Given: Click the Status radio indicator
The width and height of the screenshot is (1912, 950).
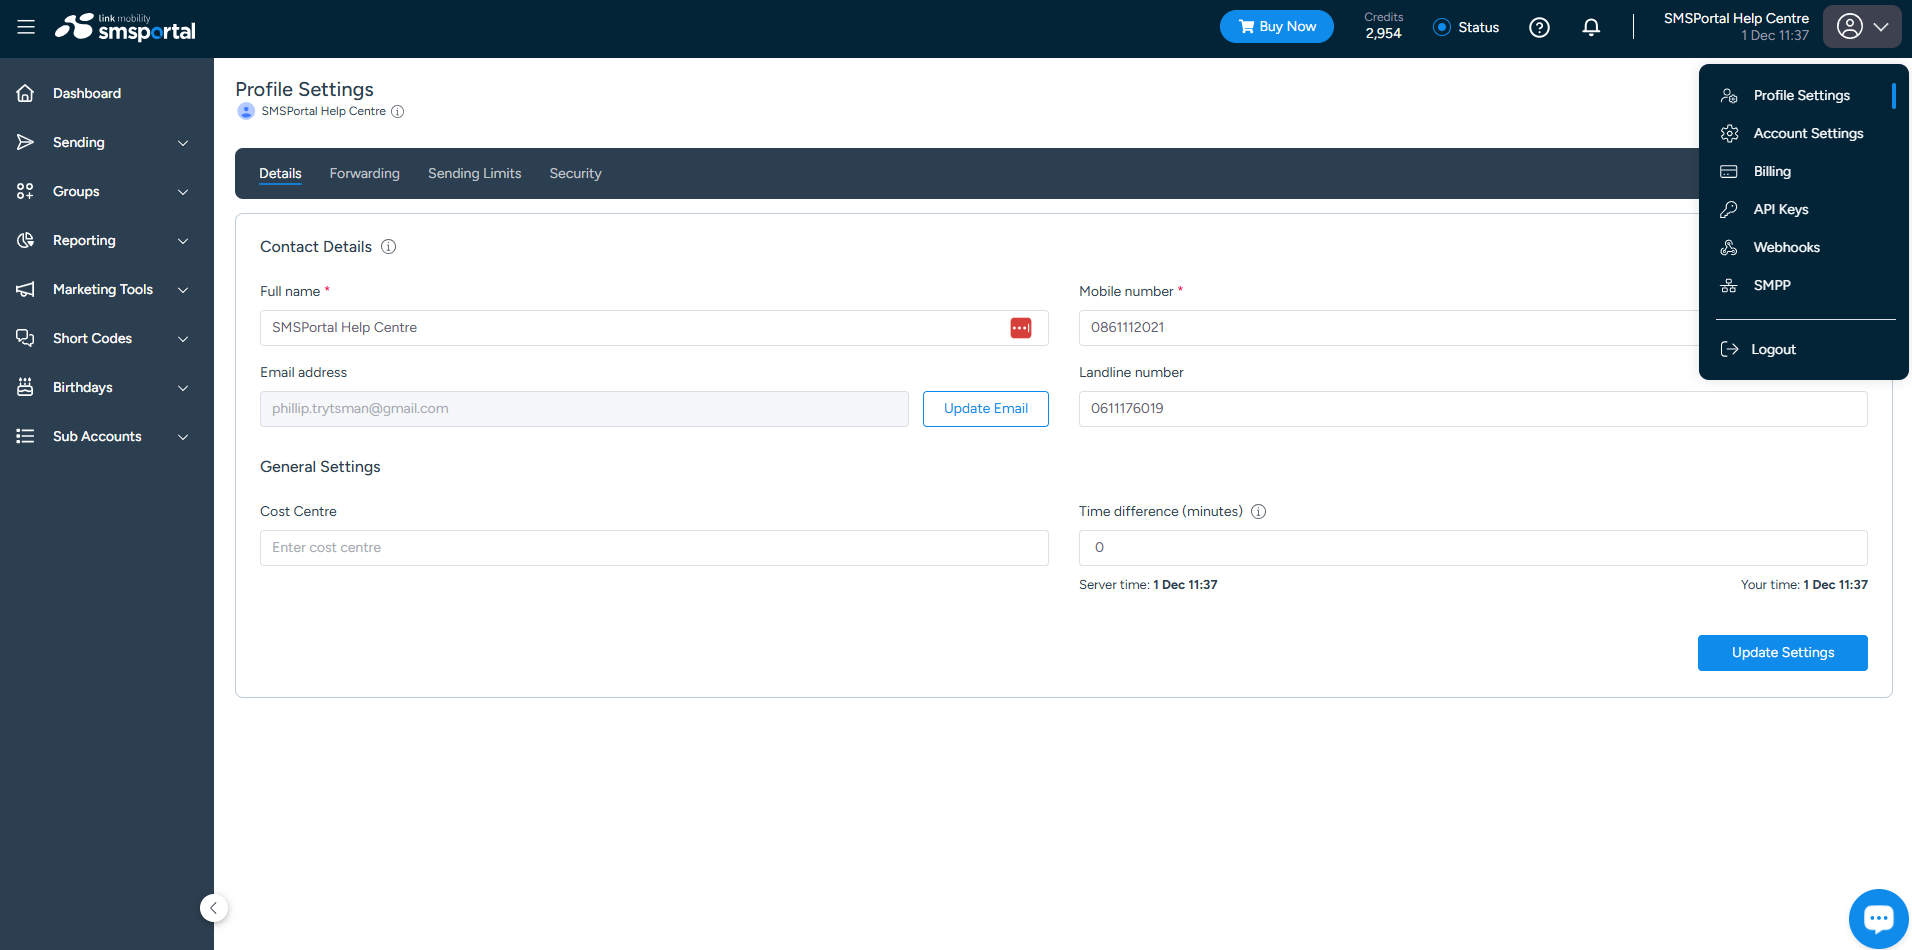Looking at the screenshot, I should click(x=1441, y=27).
